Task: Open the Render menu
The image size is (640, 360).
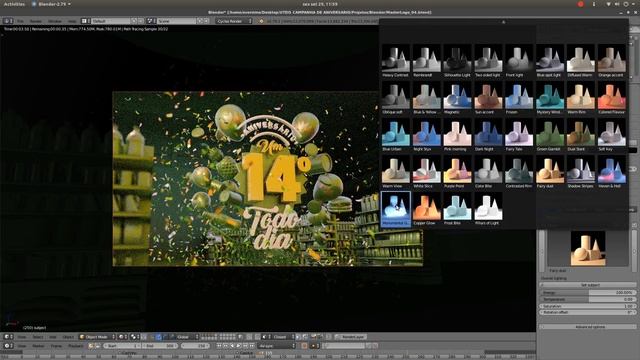Action: coord(36,21)
